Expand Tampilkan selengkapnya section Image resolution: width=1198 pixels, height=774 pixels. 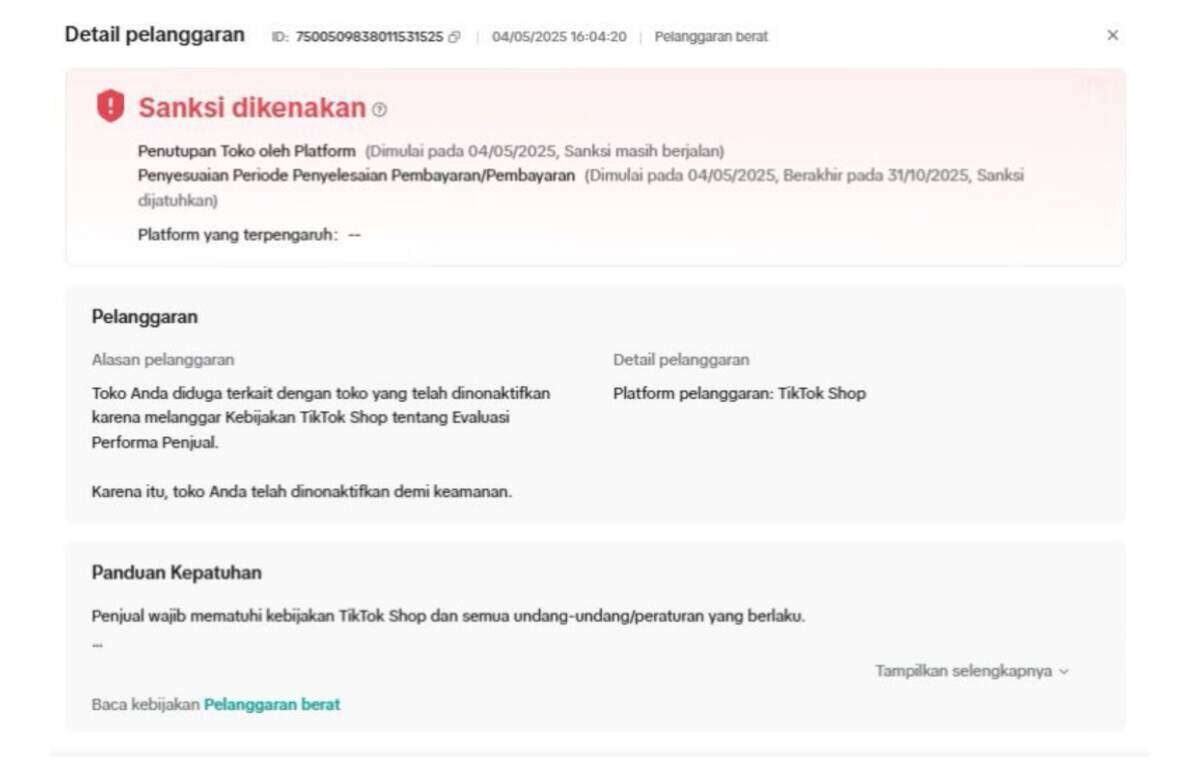tap(972, 671)
